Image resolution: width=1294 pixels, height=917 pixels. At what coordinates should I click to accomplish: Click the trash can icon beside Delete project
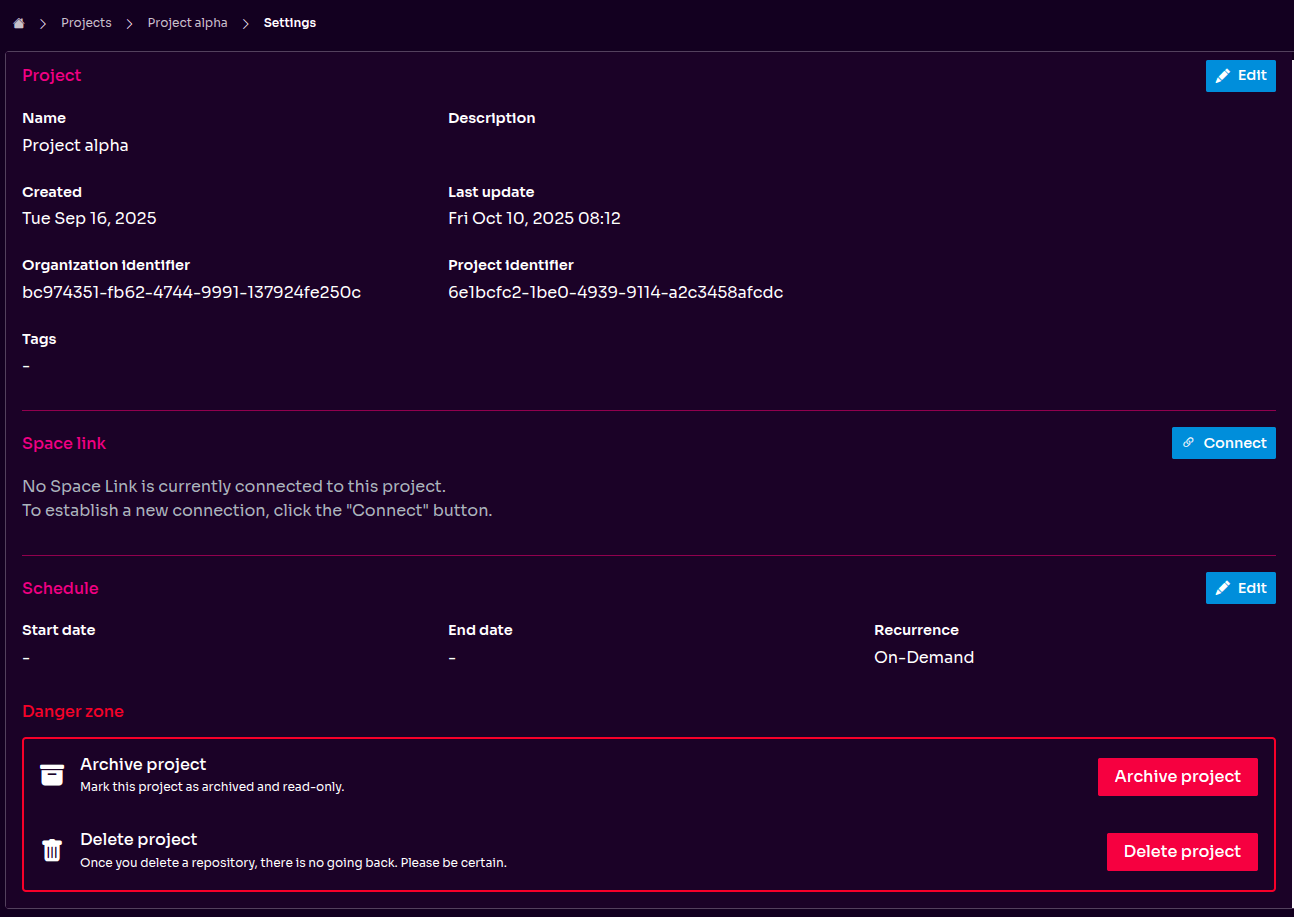[52, 850]
